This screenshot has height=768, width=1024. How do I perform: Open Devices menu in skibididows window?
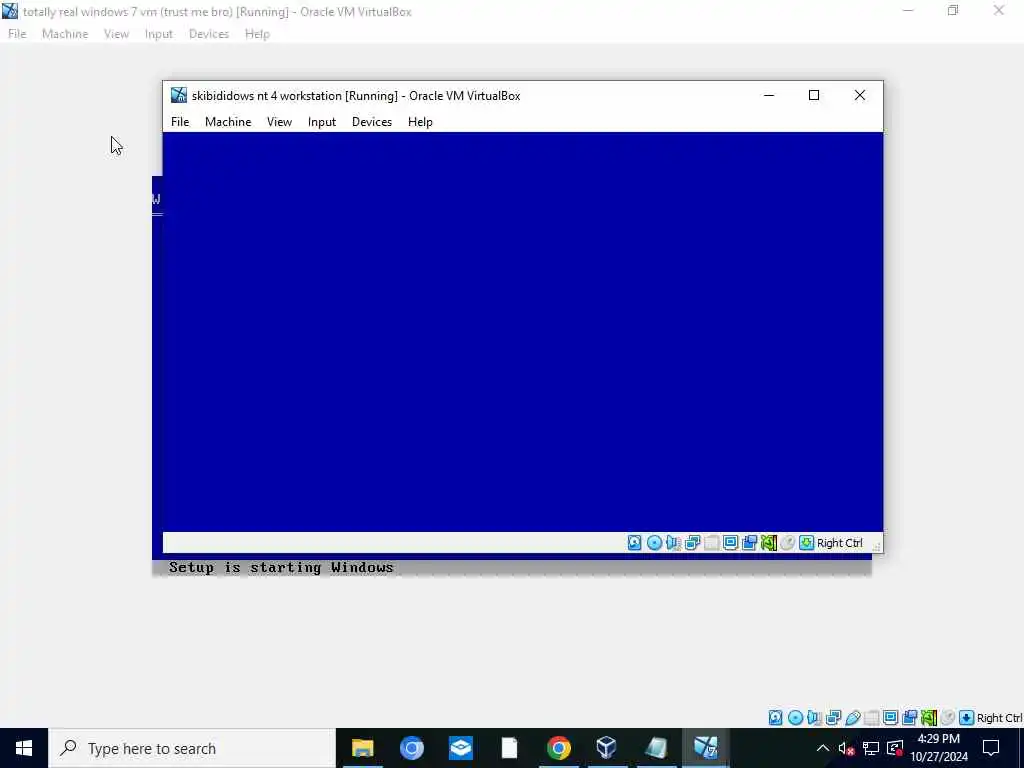372,122
